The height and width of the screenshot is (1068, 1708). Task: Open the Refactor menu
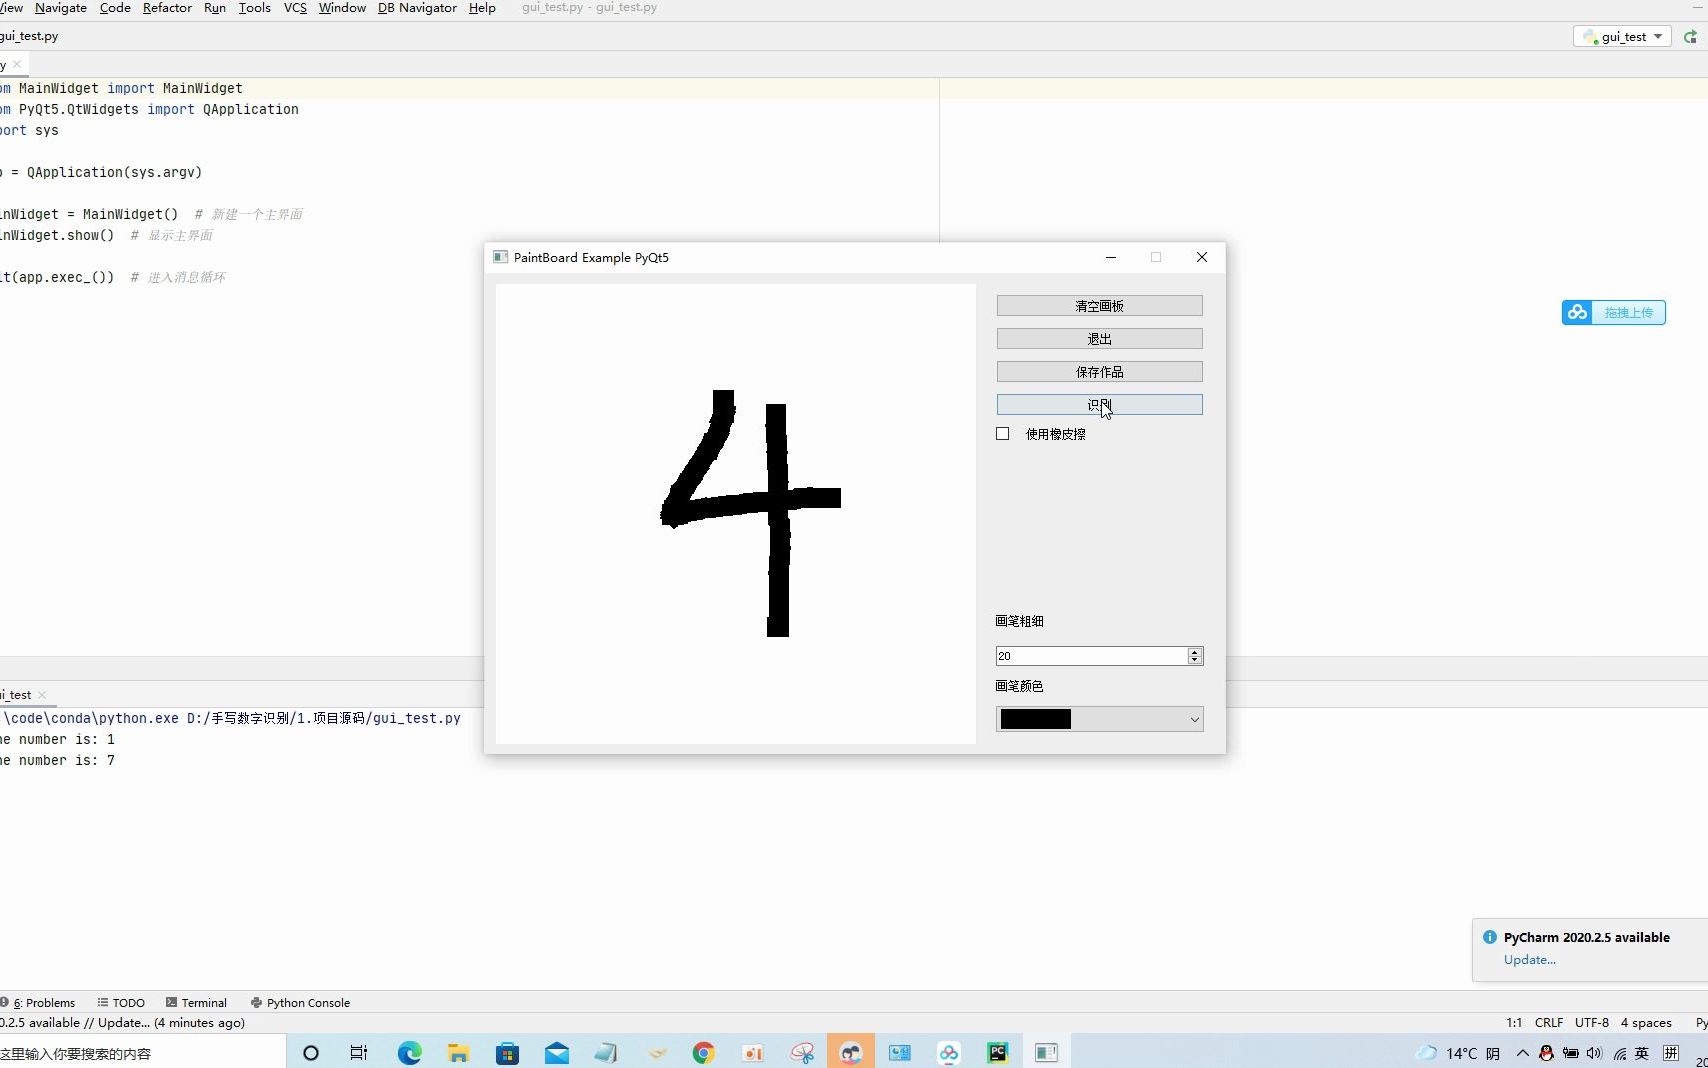tap(167, 8)
